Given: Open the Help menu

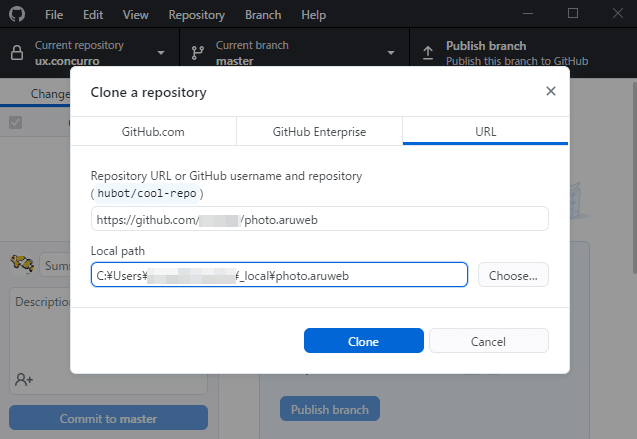Looking at the screenshot, I should click(x=314, y=15).
